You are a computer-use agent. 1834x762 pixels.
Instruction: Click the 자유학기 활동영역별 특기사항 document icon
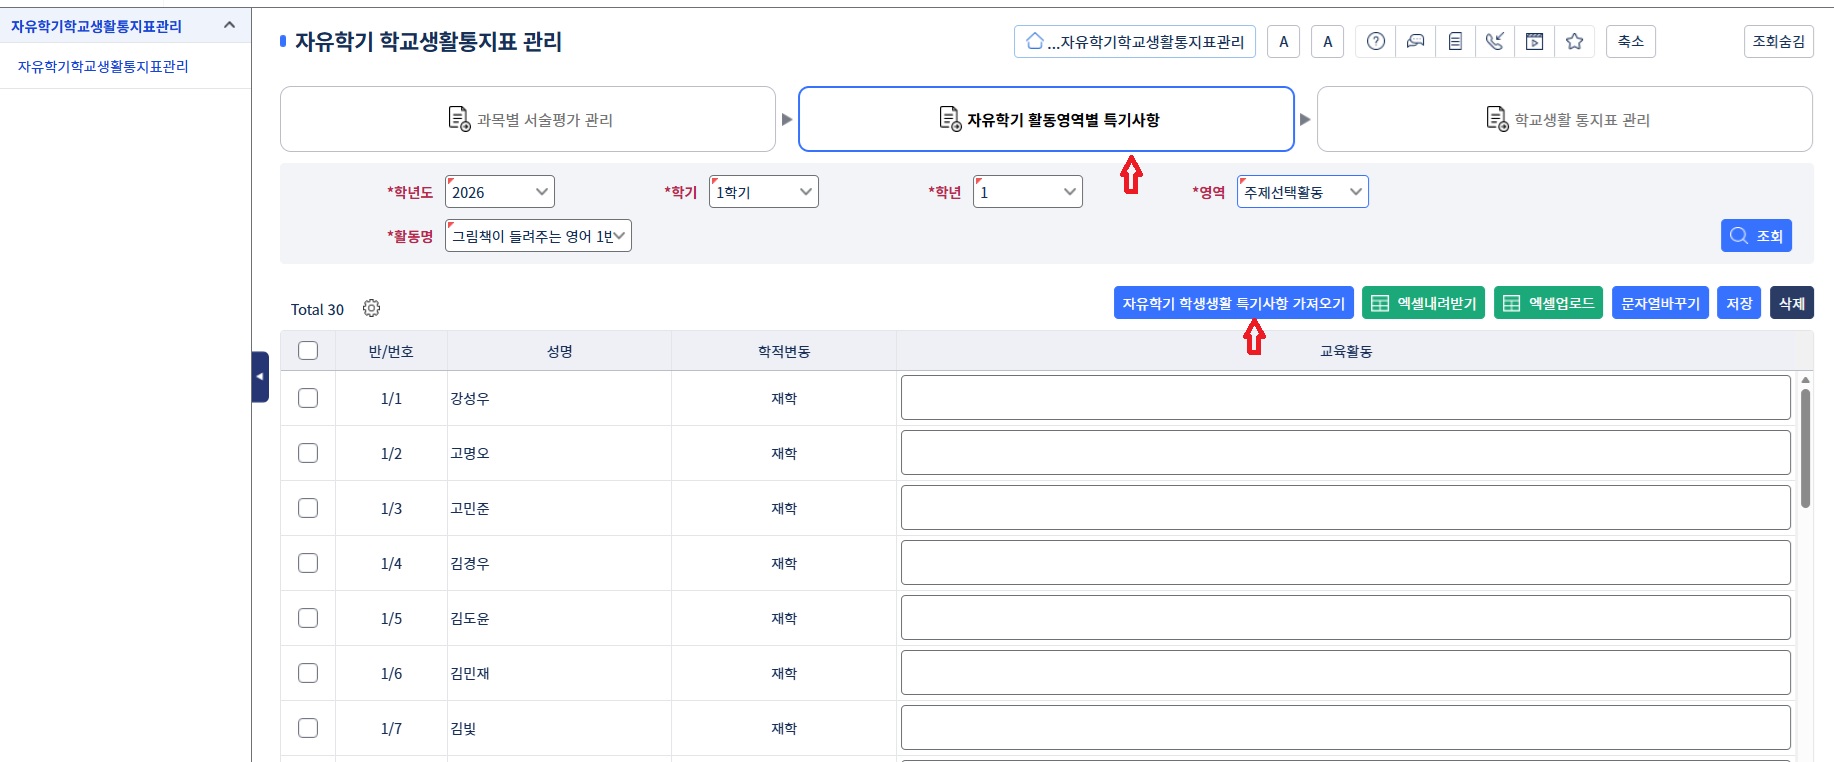pyautogui.click(x=950, y=119)
